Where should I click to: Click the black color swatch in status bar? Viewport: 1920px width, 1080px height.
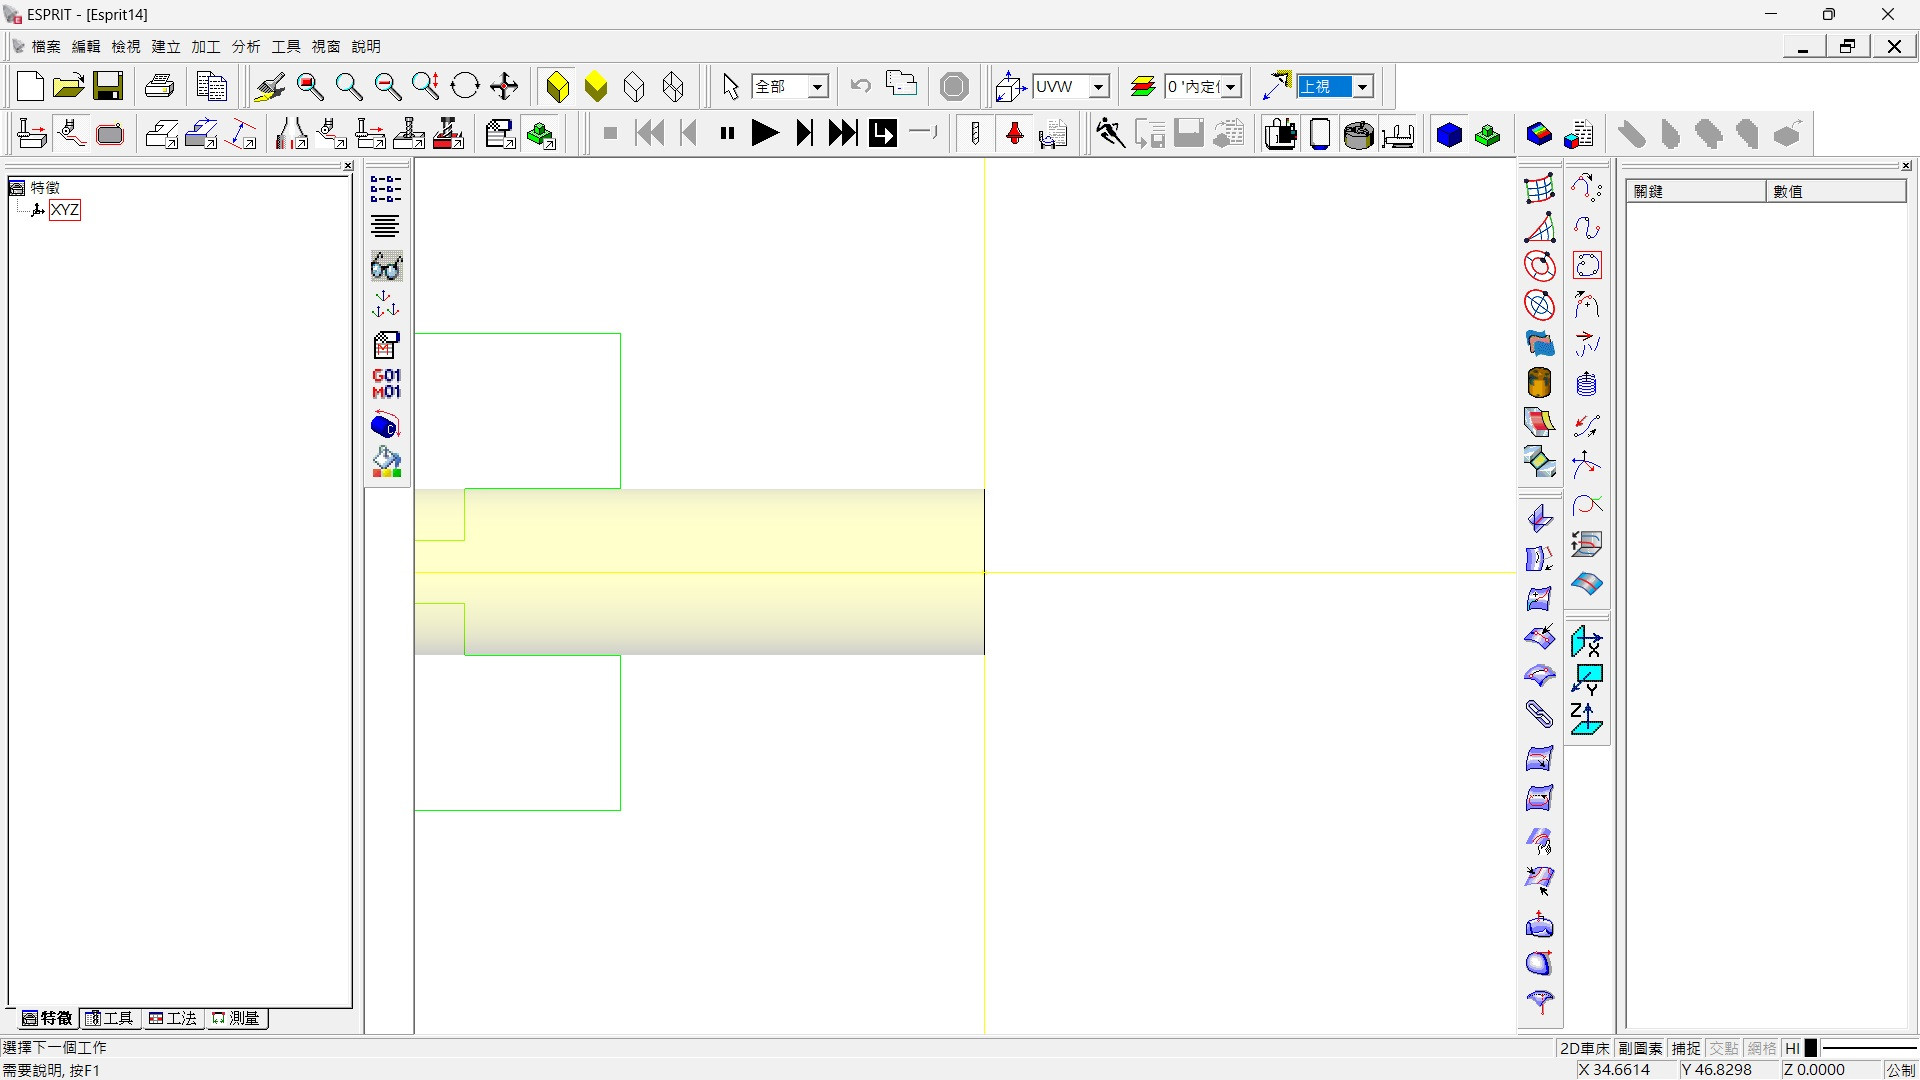pyautogui.click(x=1811, y=1048)
